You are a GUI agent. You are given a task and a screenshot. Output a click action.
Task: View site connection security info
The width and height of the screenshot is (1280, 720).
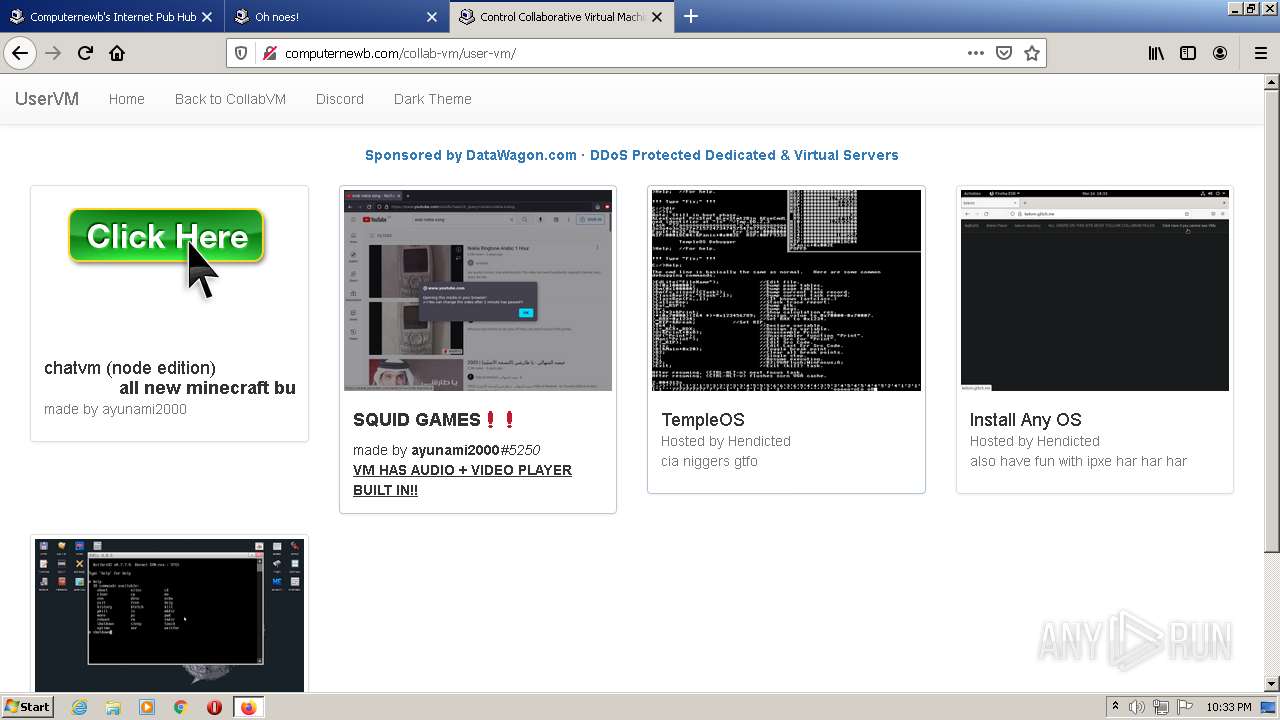[268, 53]
